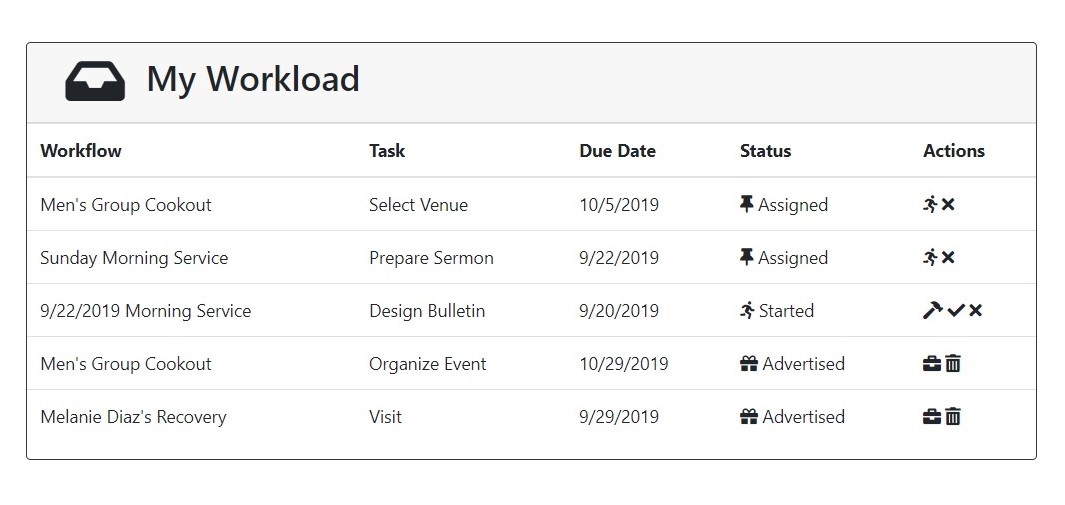Click the Status column header
The width and height of the screenshot is (1065, 505).
[765, 151]
